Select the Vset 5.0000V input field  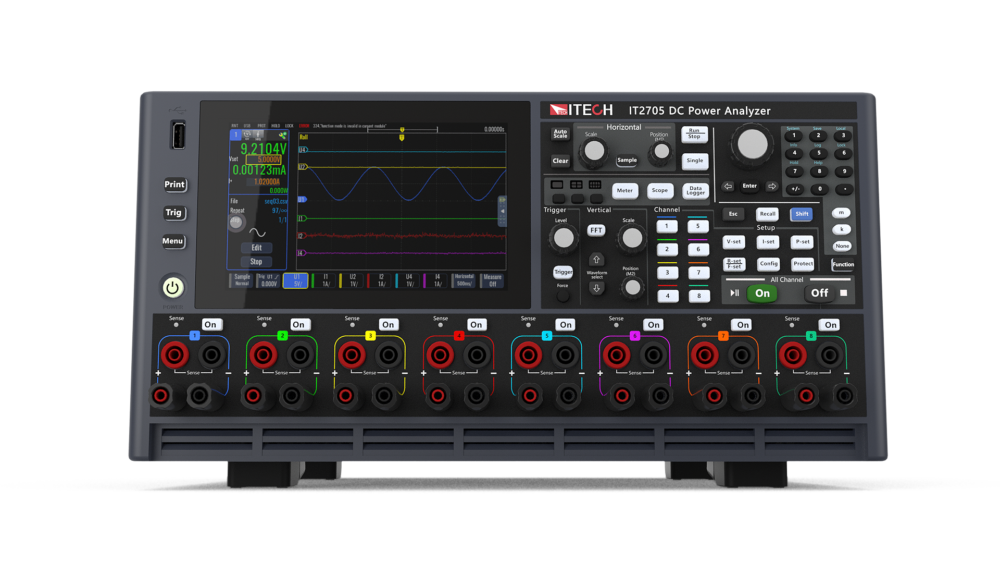[263, 159]
